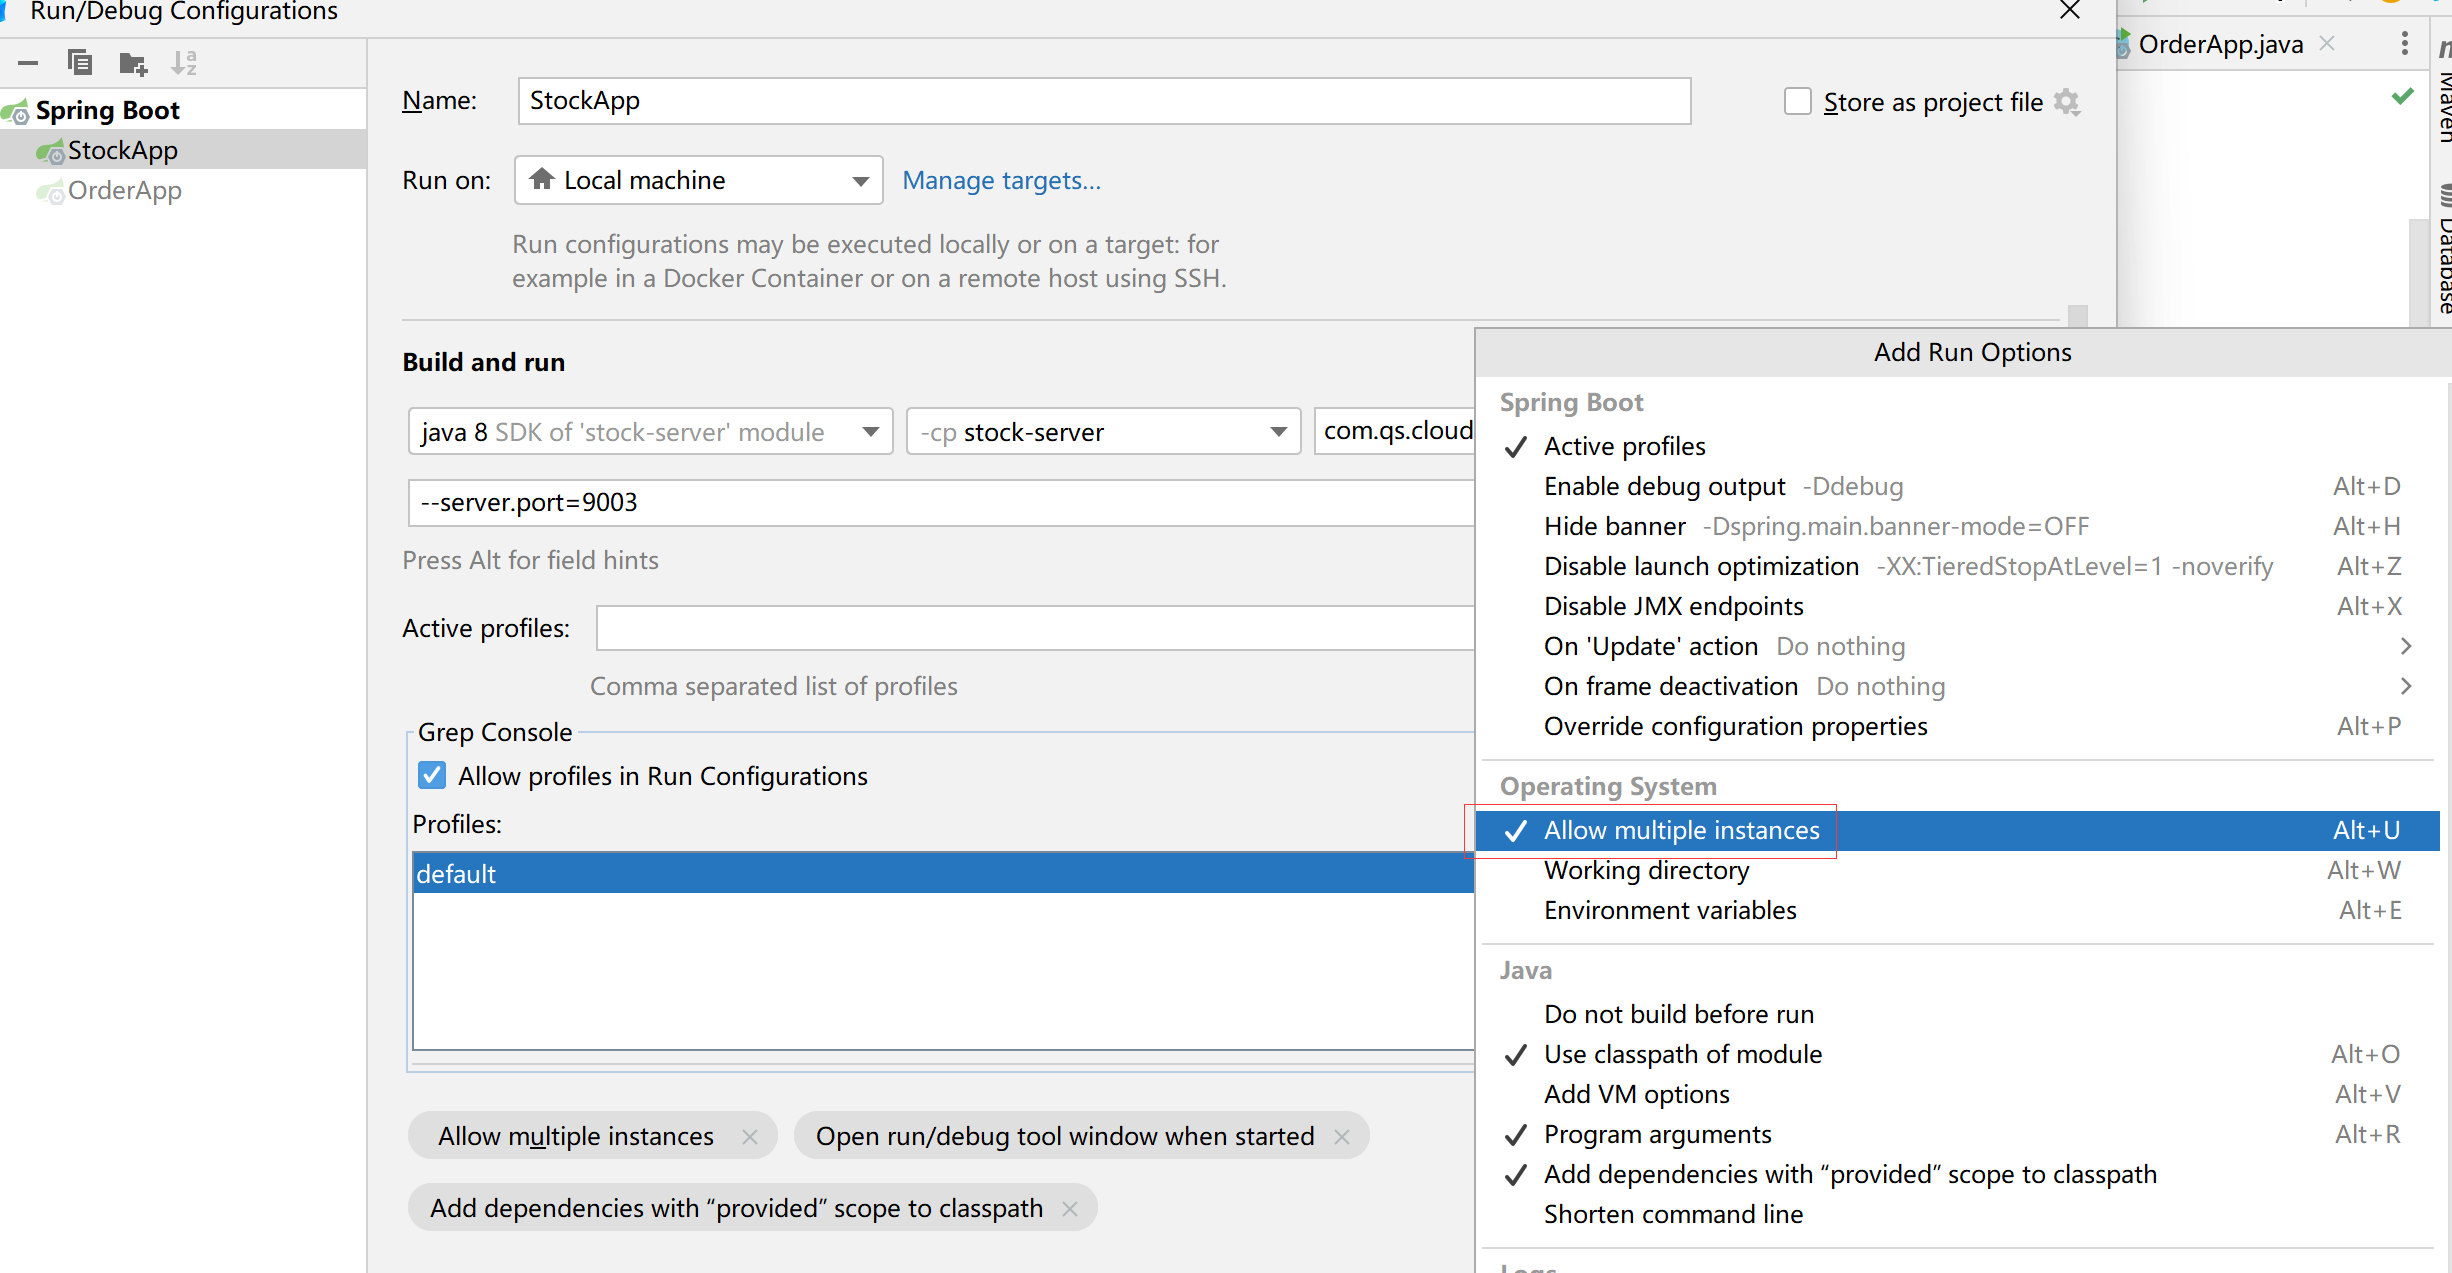Viewport: 2452px width, 1273px height.
Task: Remove the Open run/debug tool window chip
Action: point(1342,1137)
